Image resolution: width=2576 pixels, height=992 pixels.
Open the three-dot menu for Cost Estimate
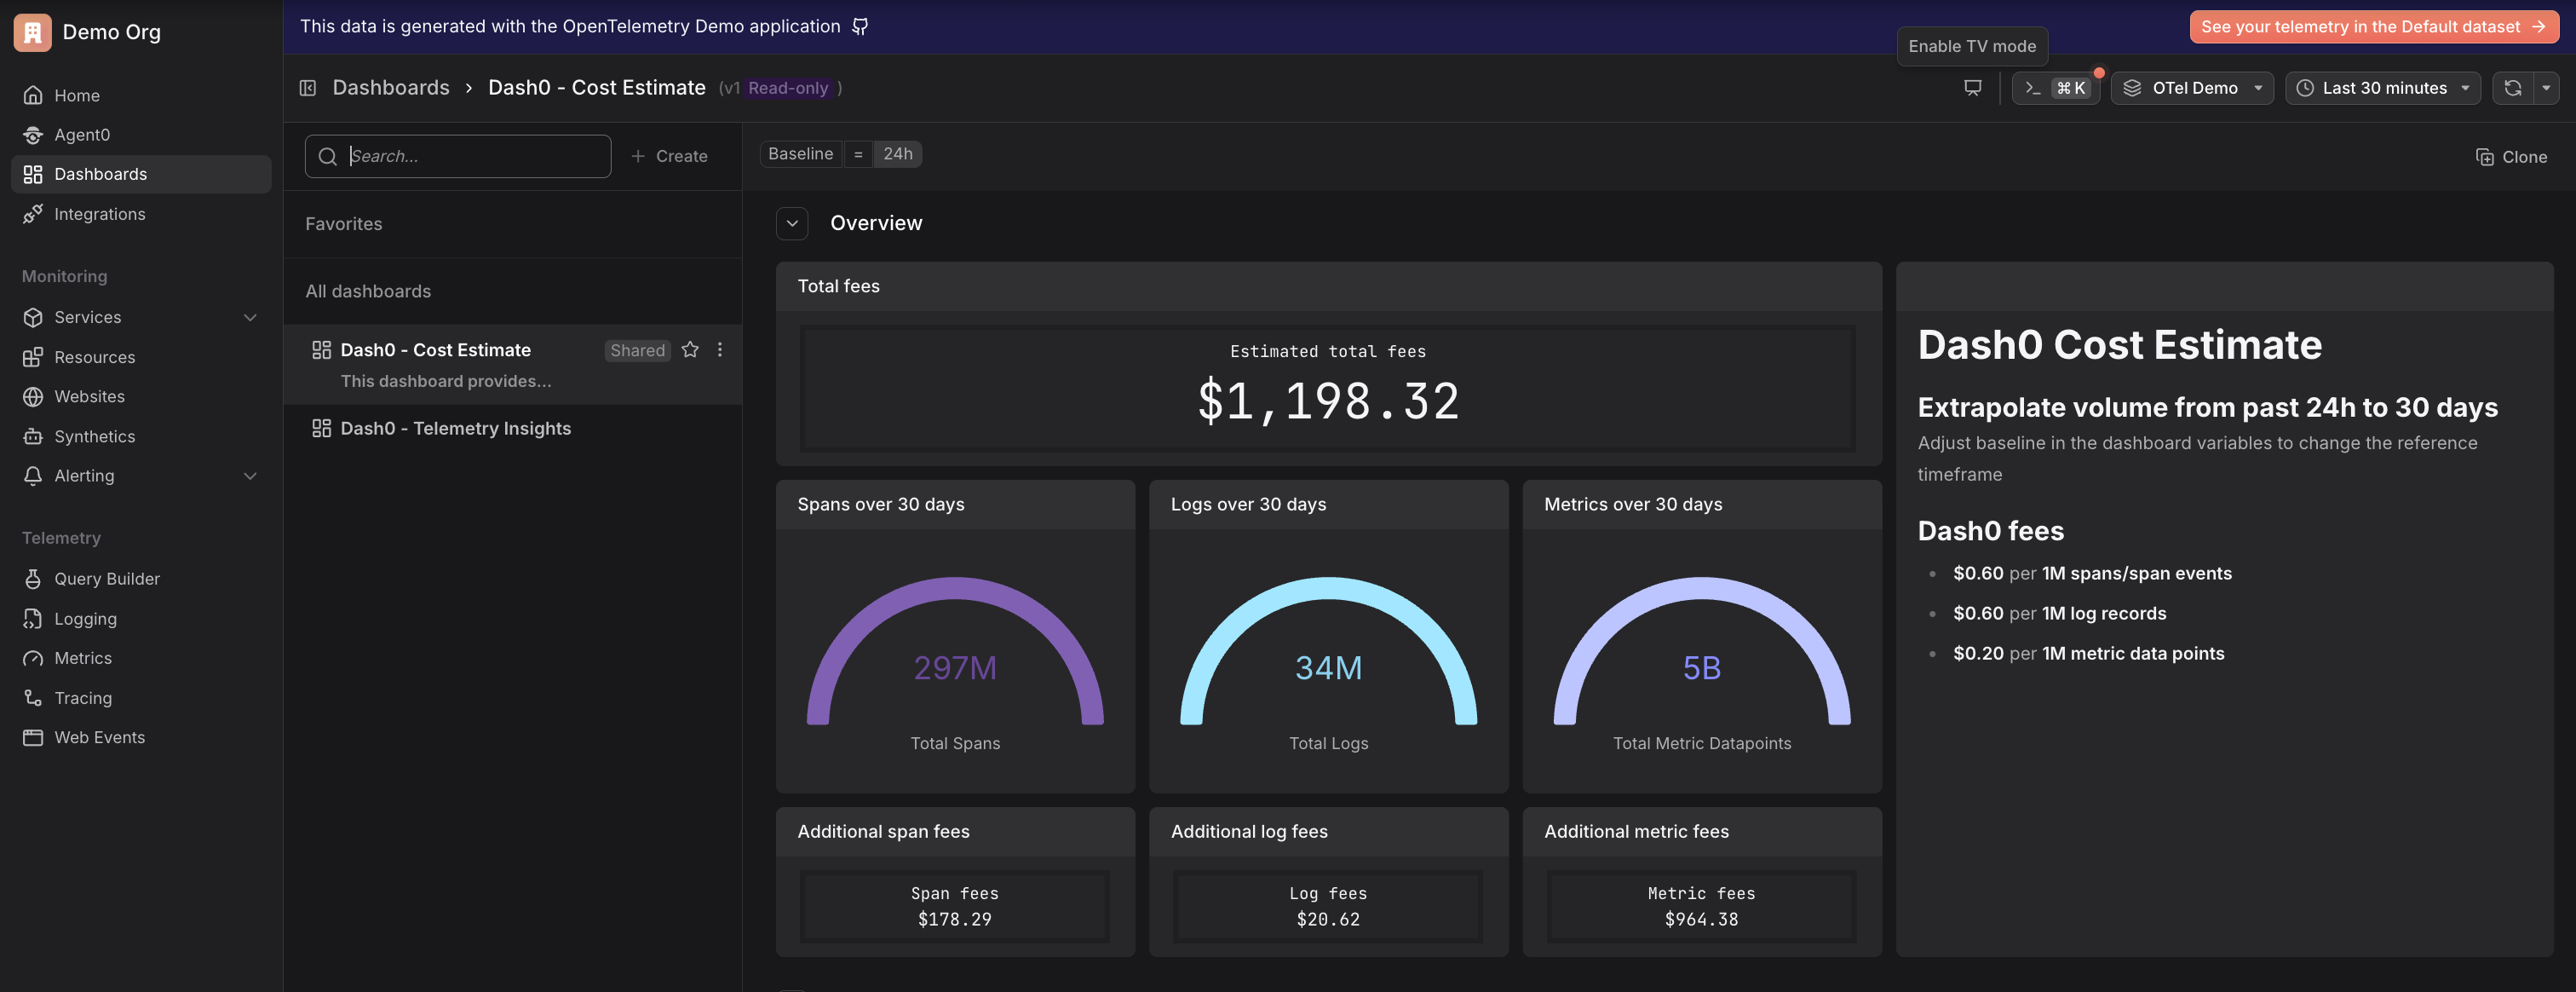click(720, 350)
